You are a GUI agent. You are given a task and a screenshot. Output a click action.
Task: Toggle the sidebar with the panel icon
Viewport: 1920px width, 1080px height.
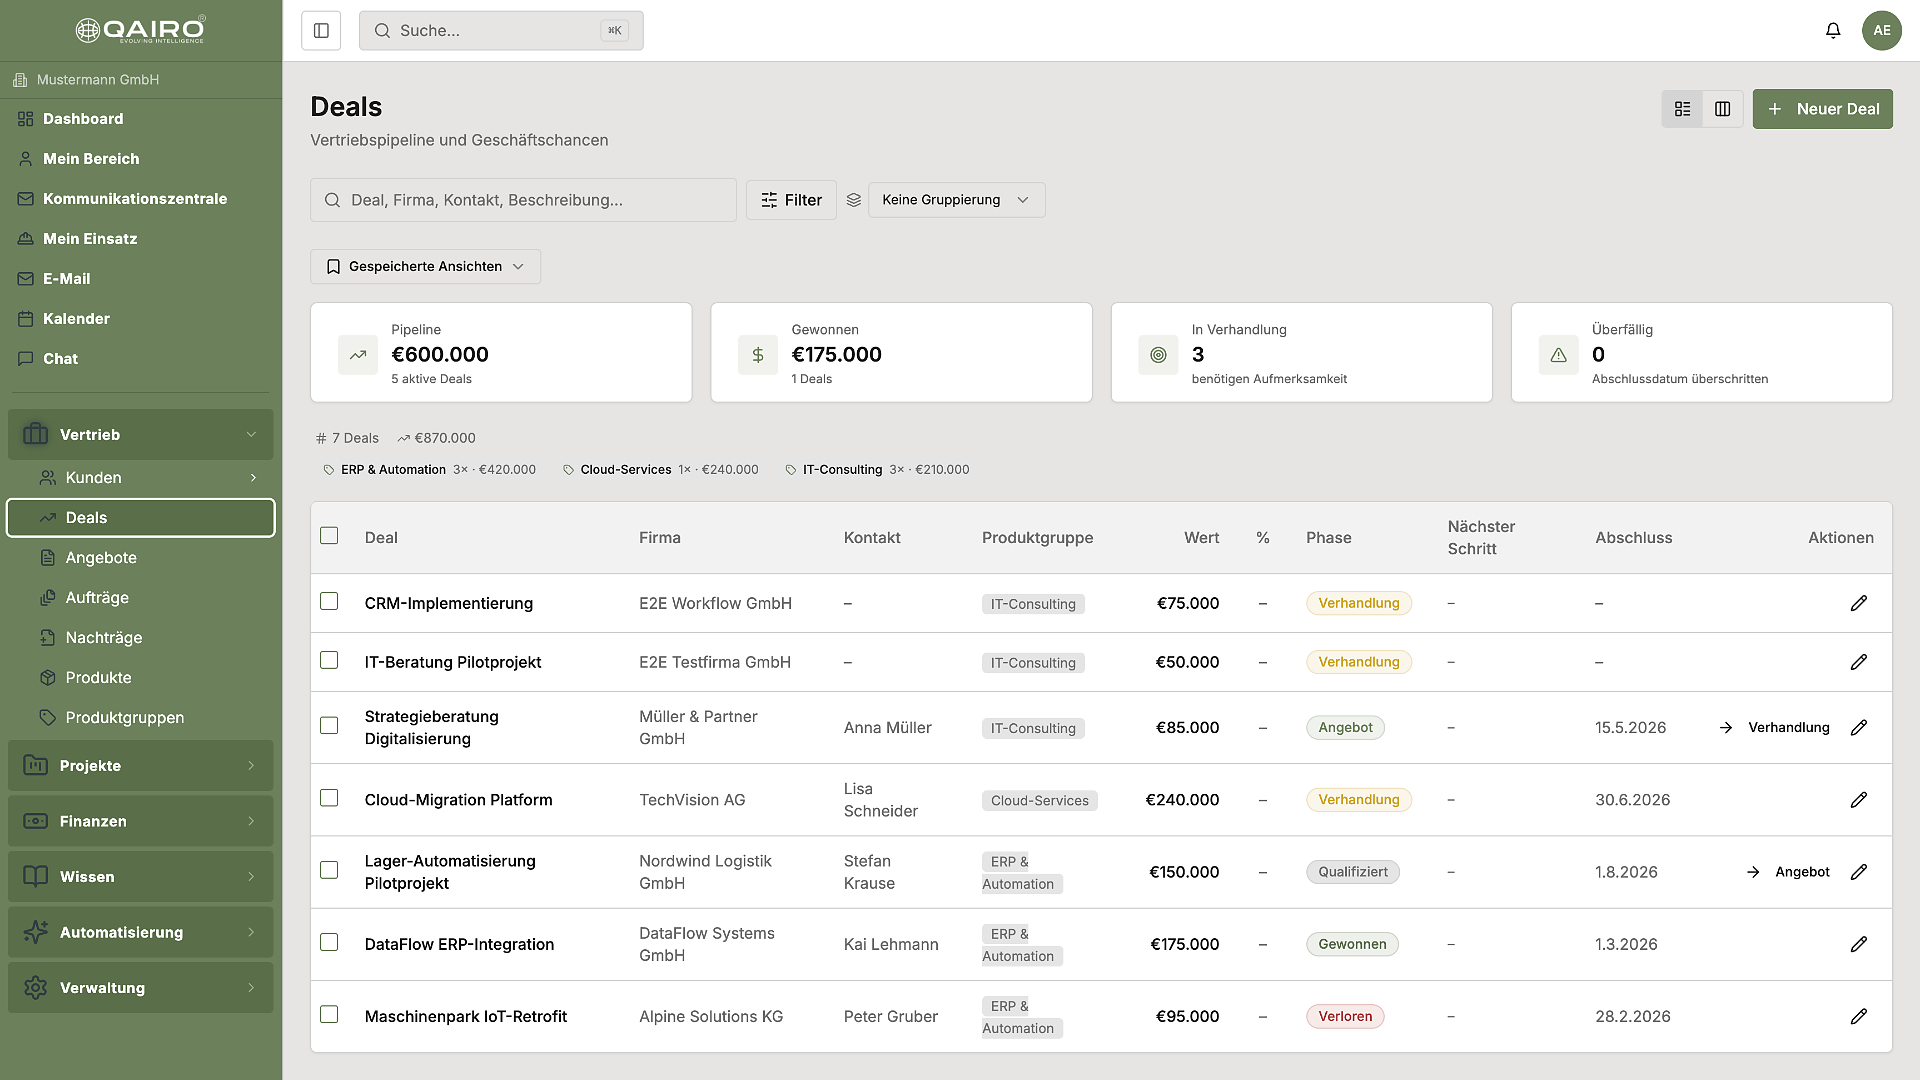(320, 30)
